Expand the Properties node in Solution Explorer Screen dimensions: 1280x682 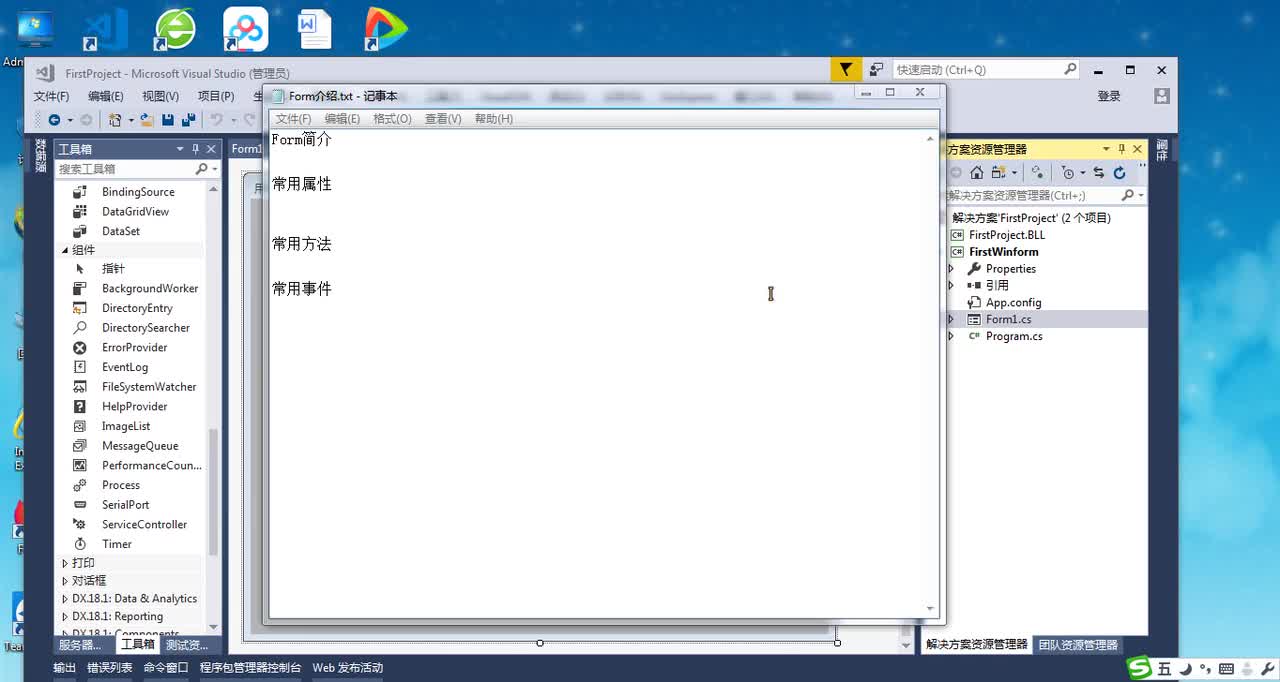[x=951, y=269]
